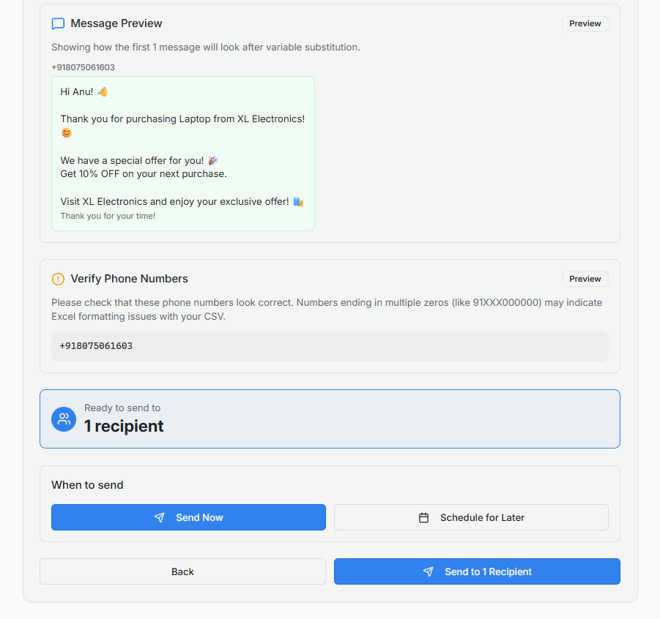
Task: Click 'Thank you for your time!' footer text
Action: point(108,216)
